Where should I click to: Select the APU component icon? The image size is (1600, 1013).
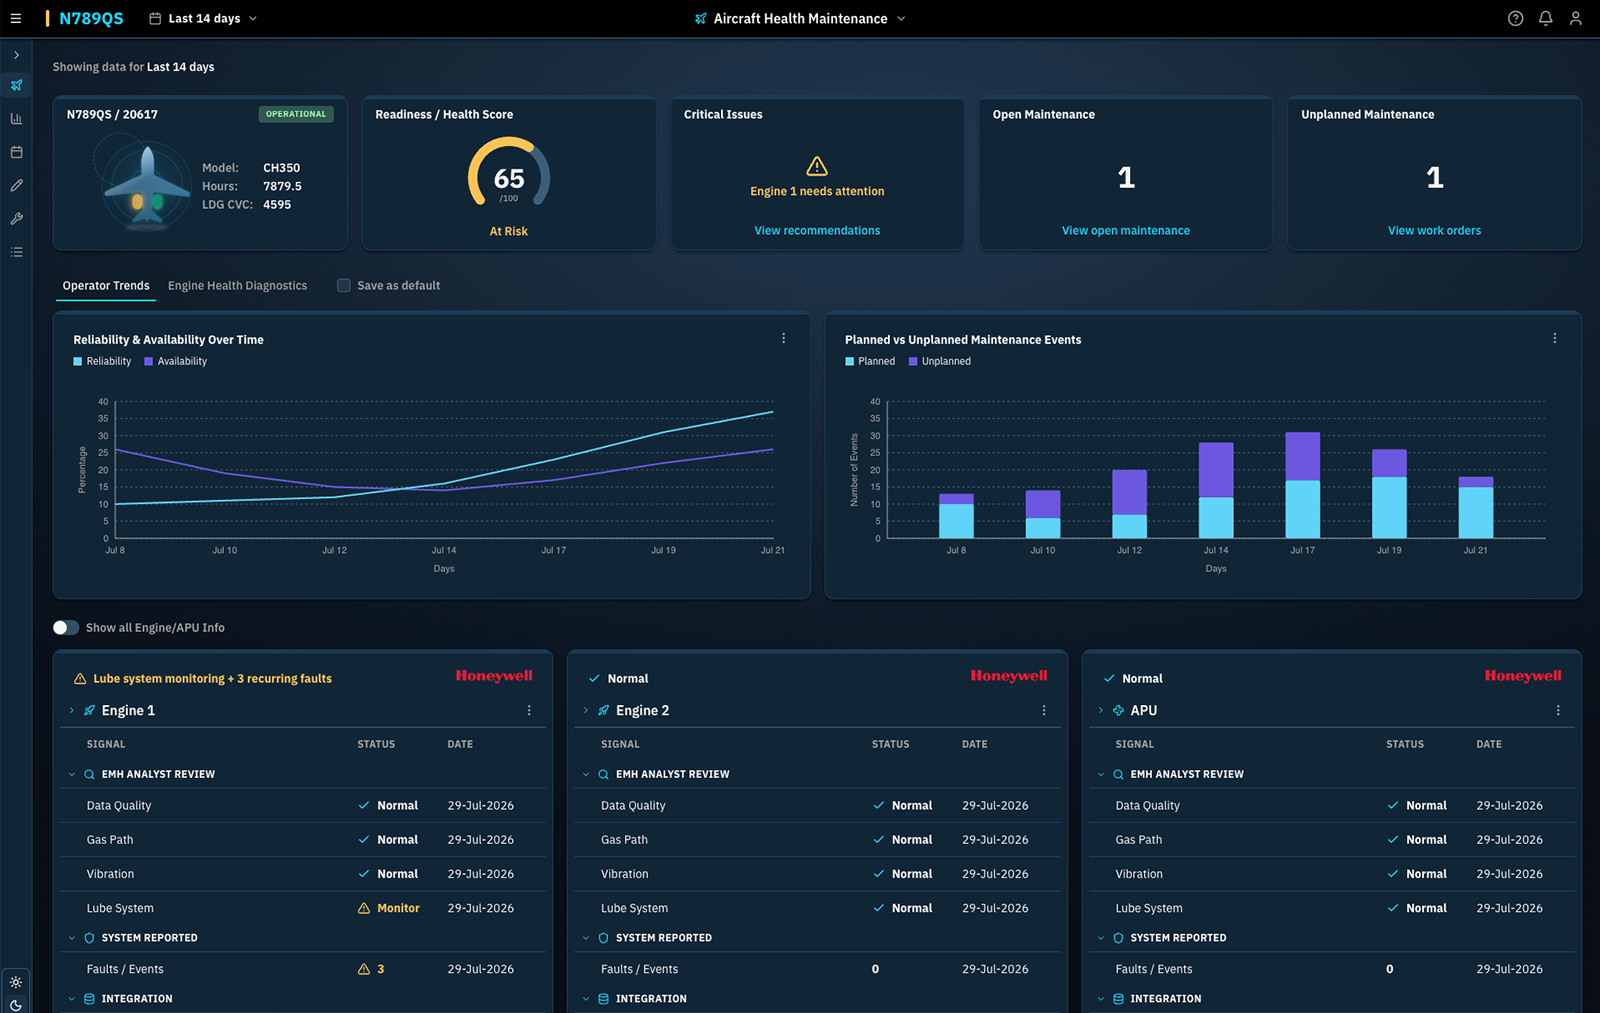(x=1118, y=710)
